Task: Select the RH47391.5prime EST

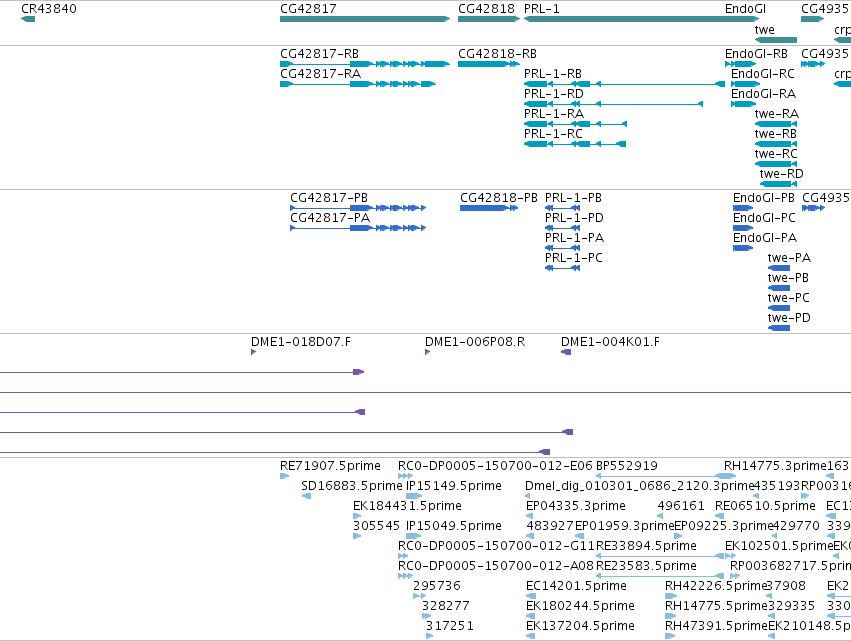Action: pyautogui.click(x=670, y=637)
